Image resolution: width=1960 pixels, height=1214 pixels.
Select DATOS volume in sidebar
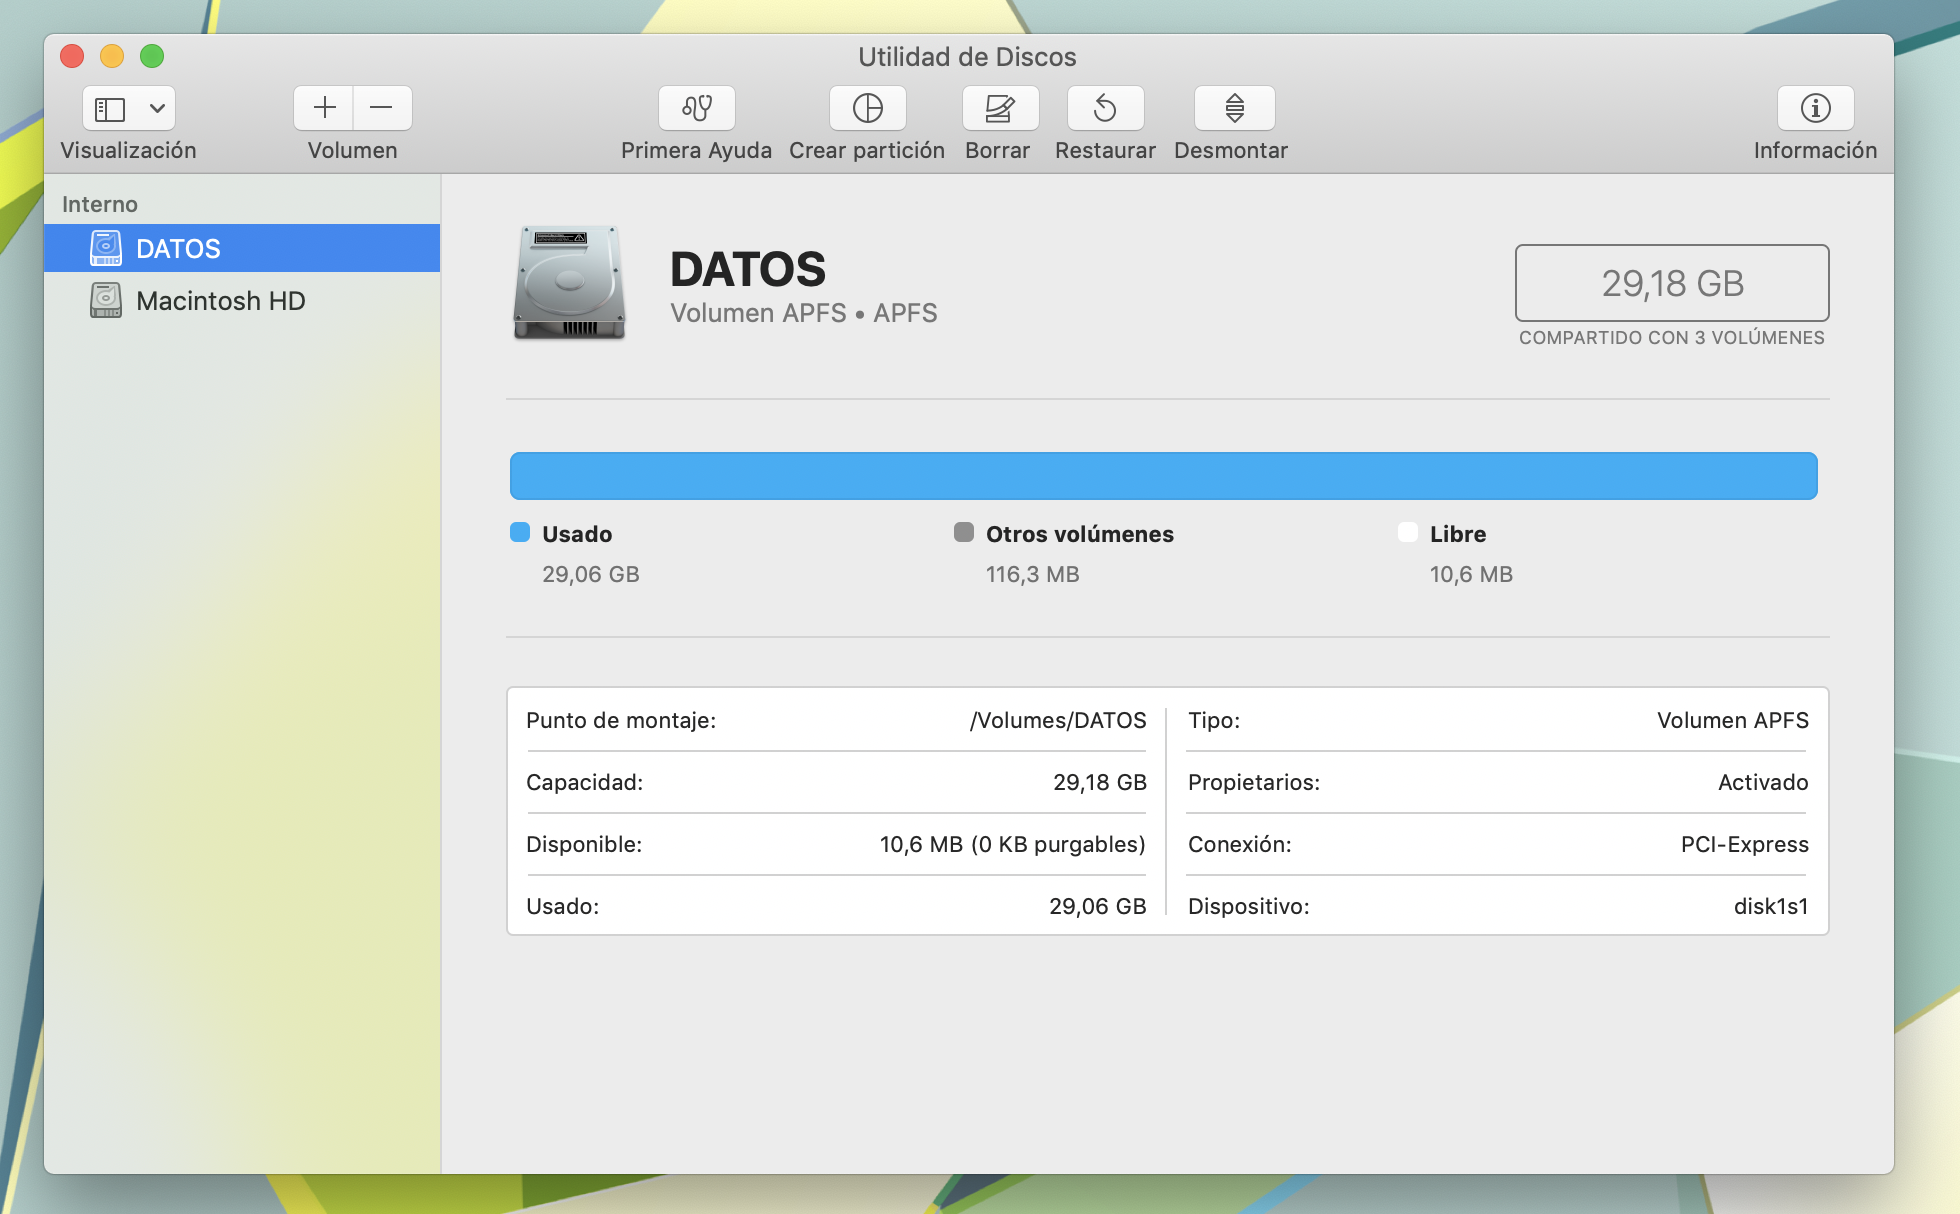coord(178,248)
